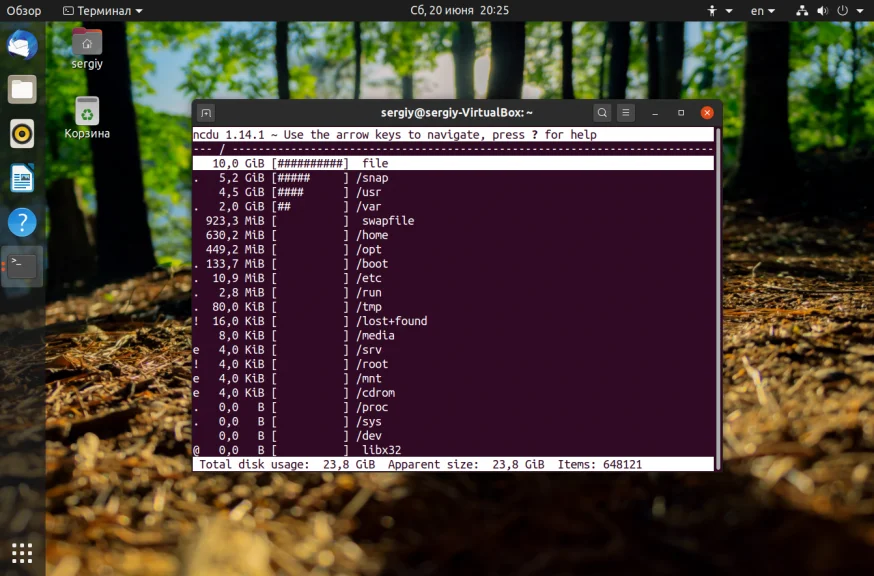Select the Корзина trash desktop icon

(87, 118)
